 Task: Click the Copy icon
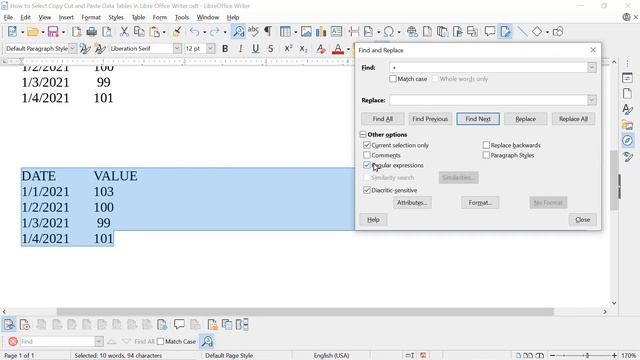(x=139, y=32)
